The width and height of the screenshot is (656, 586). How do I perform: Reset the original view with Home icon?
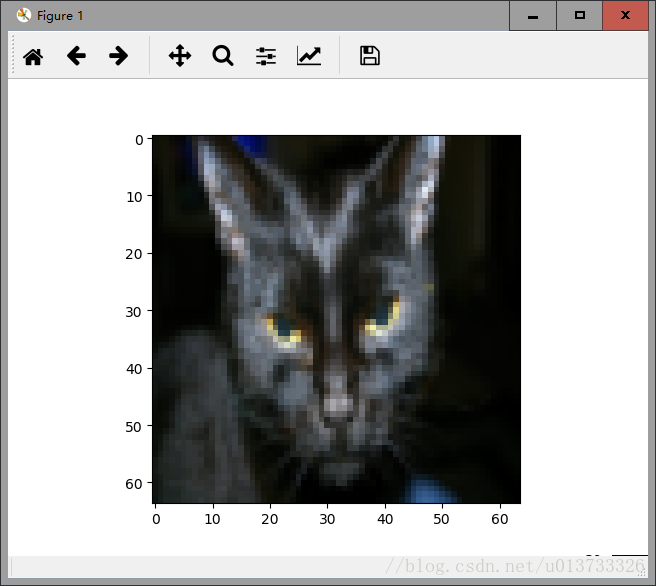(33, 56)
